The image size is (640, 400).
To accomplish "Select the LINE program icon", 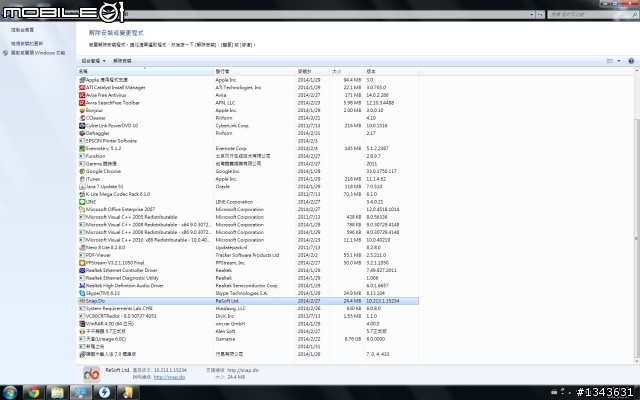I will (82, 202).
